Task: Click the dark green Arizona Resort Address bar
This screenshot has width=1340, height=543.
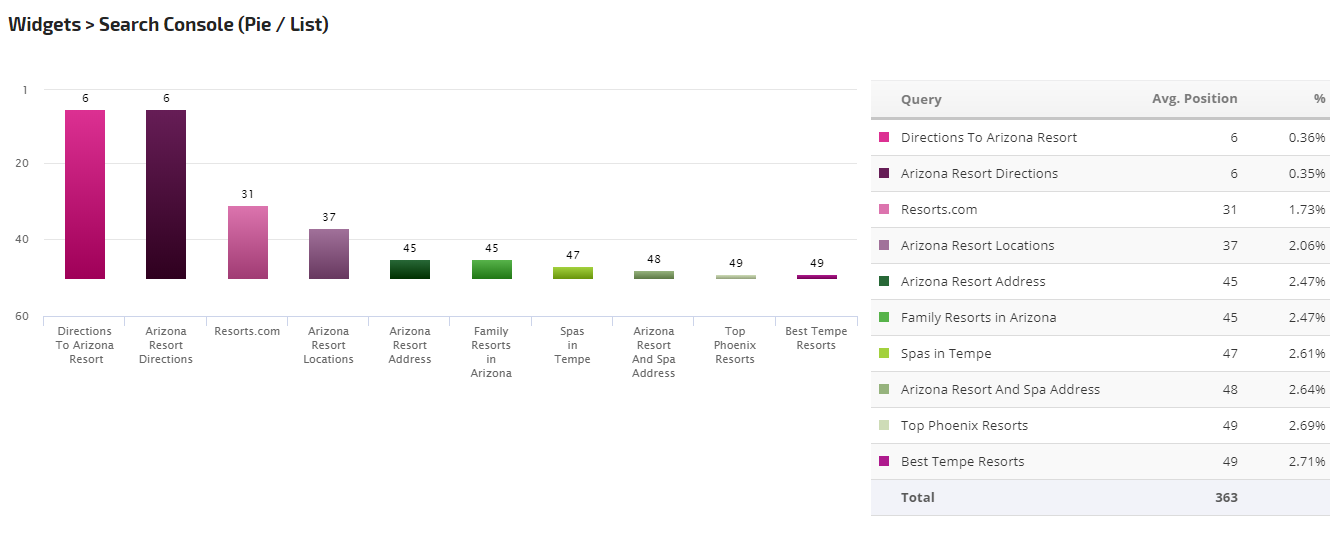Action: pos(410,269)
